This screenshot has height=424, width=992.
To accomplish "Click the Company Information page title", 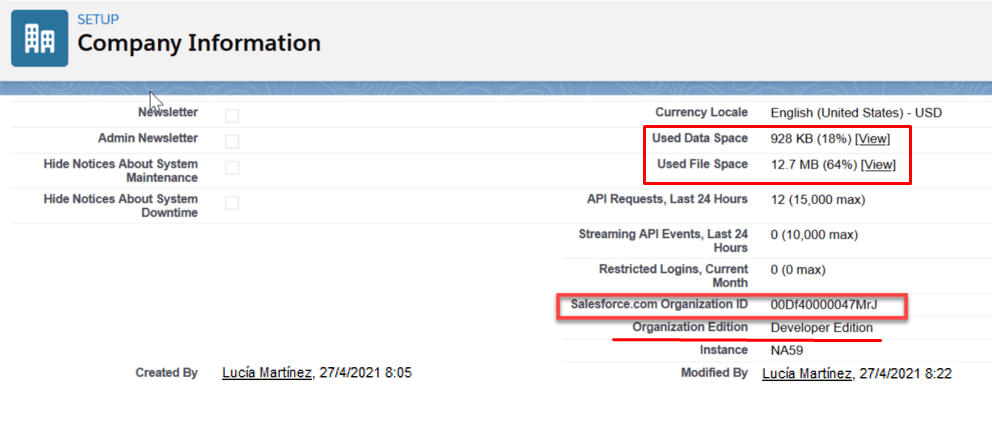I will tap(199, 43).
